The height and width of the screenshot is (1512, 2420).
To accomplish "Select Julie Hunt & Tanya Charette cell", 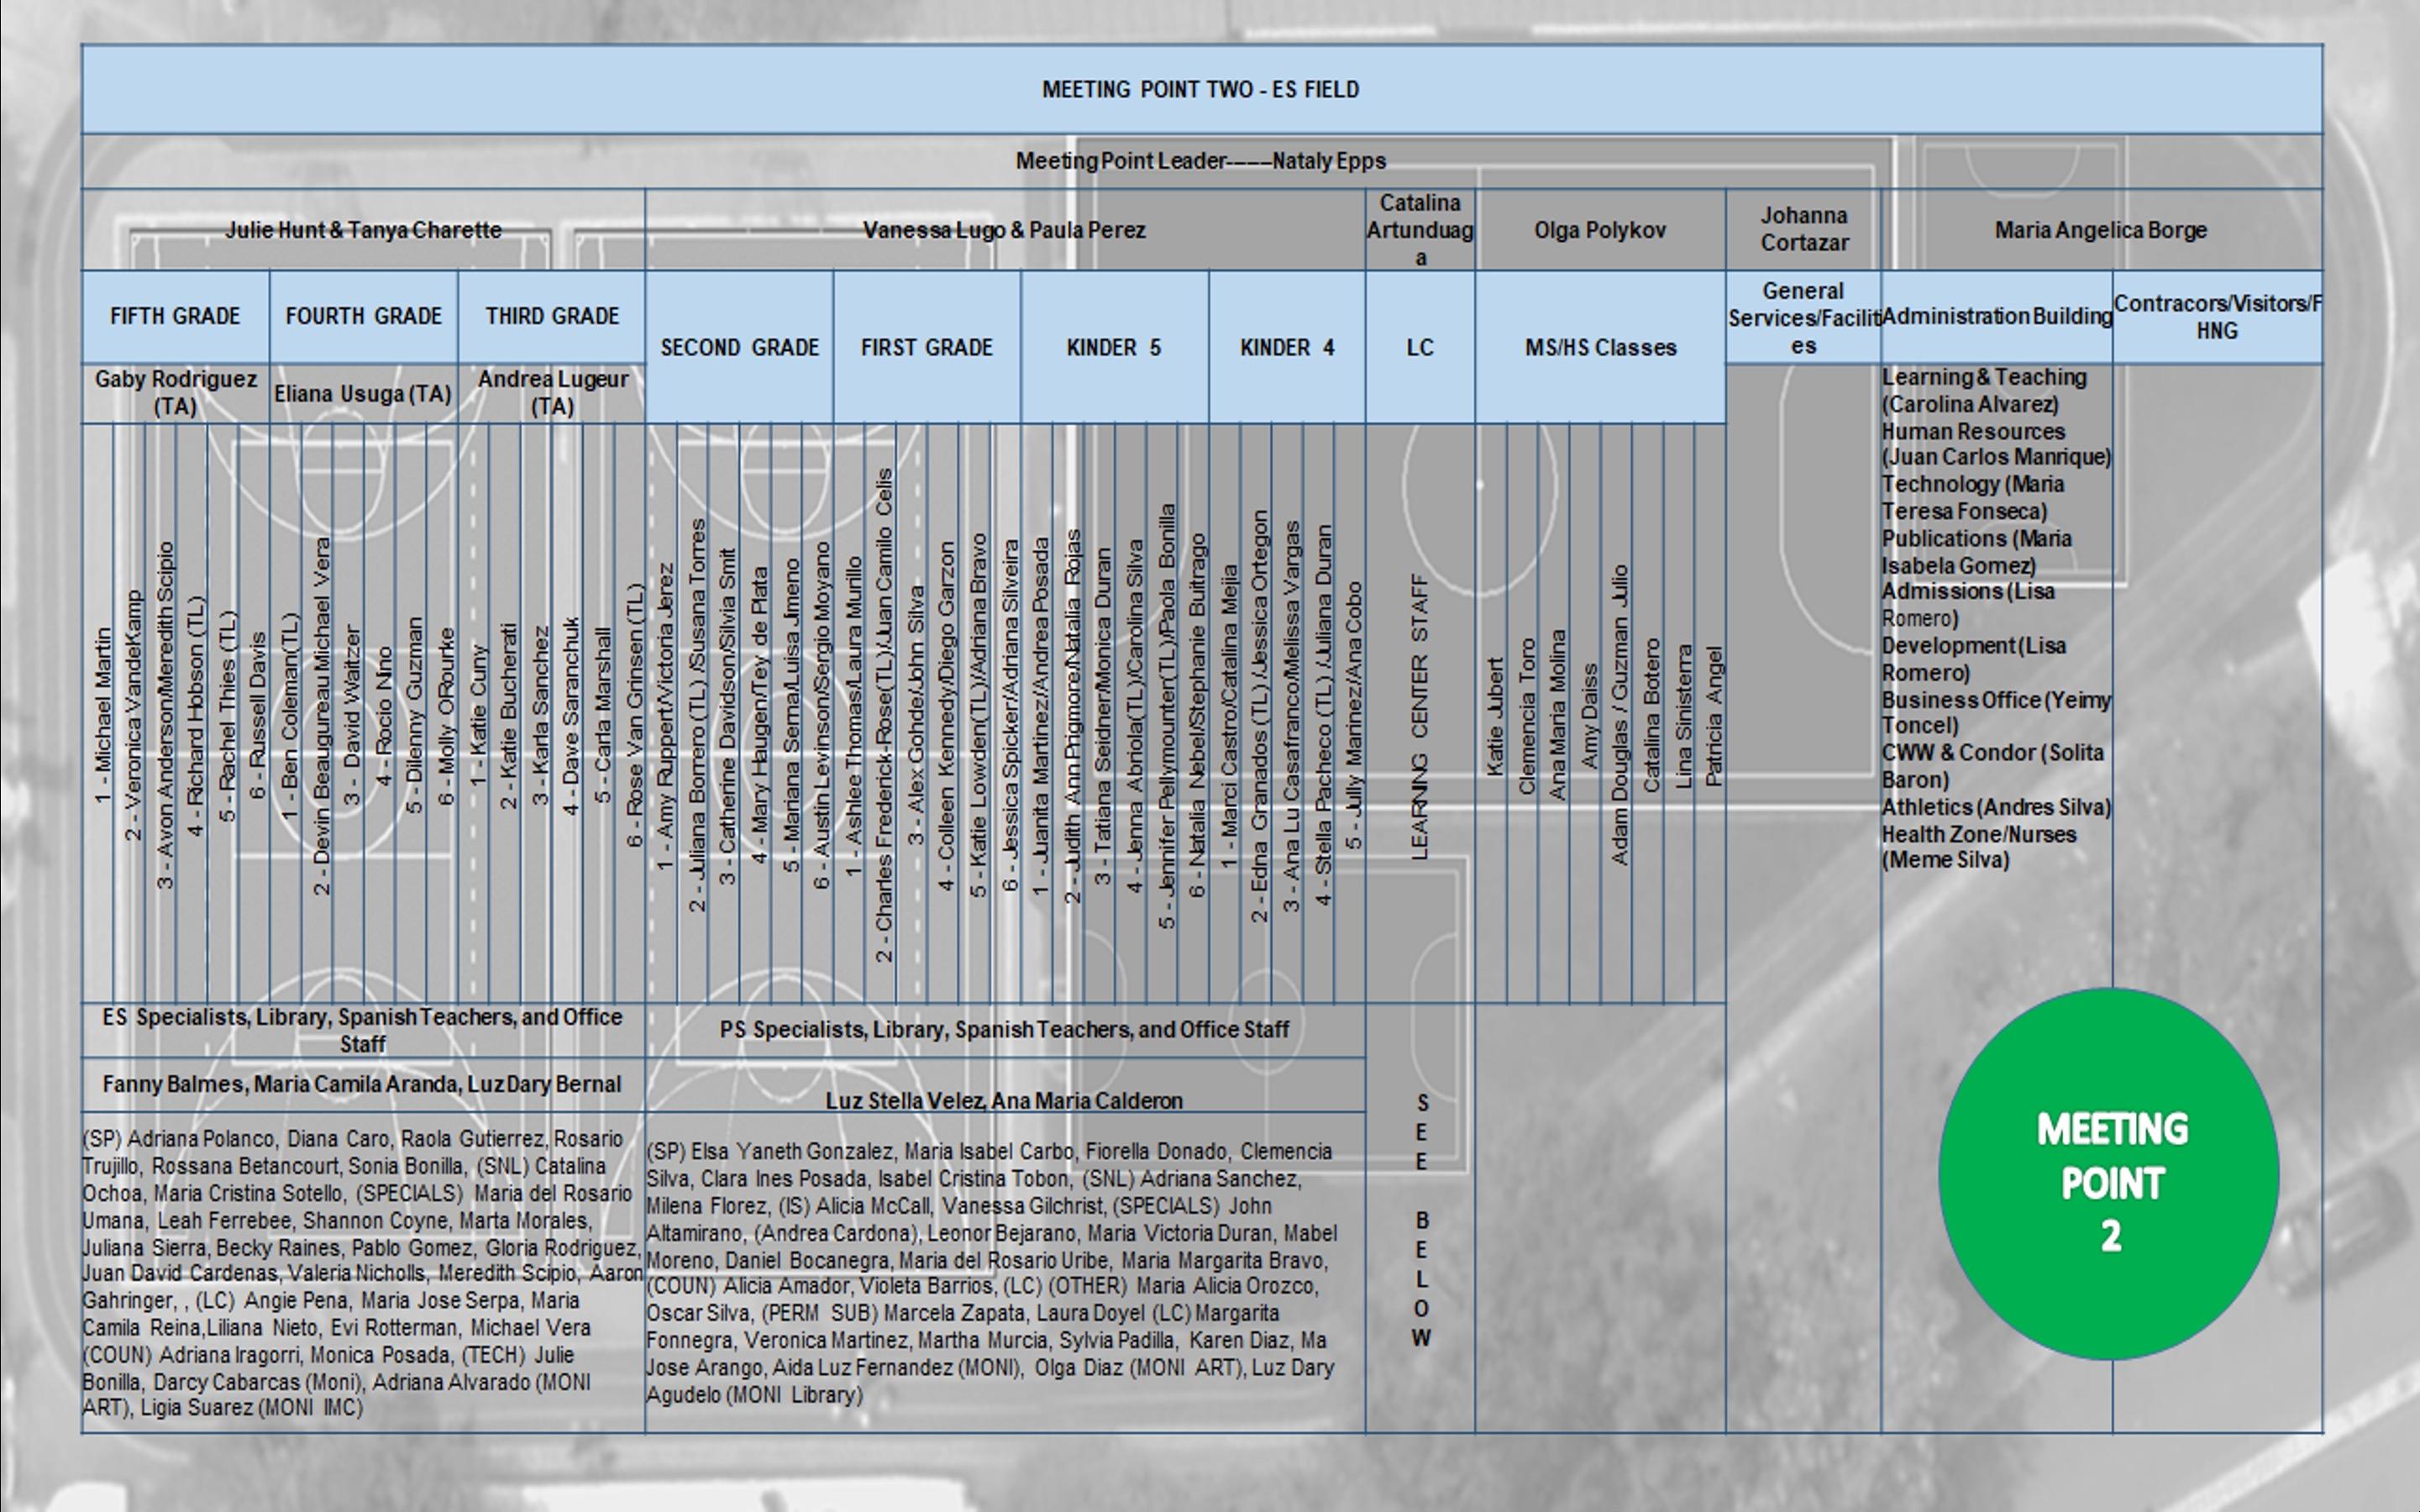I will [x=363, y=230].
